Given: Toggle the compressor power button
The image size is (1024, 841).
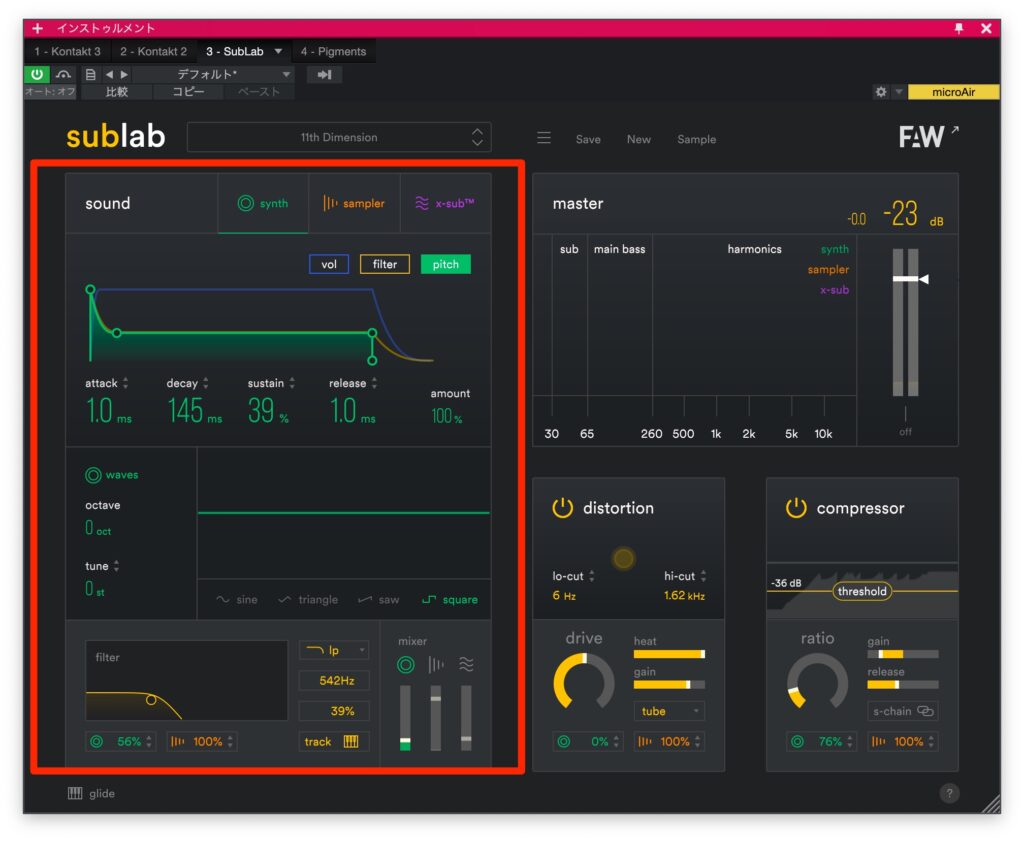Looking at the screenshot, I should pos(796,508).
